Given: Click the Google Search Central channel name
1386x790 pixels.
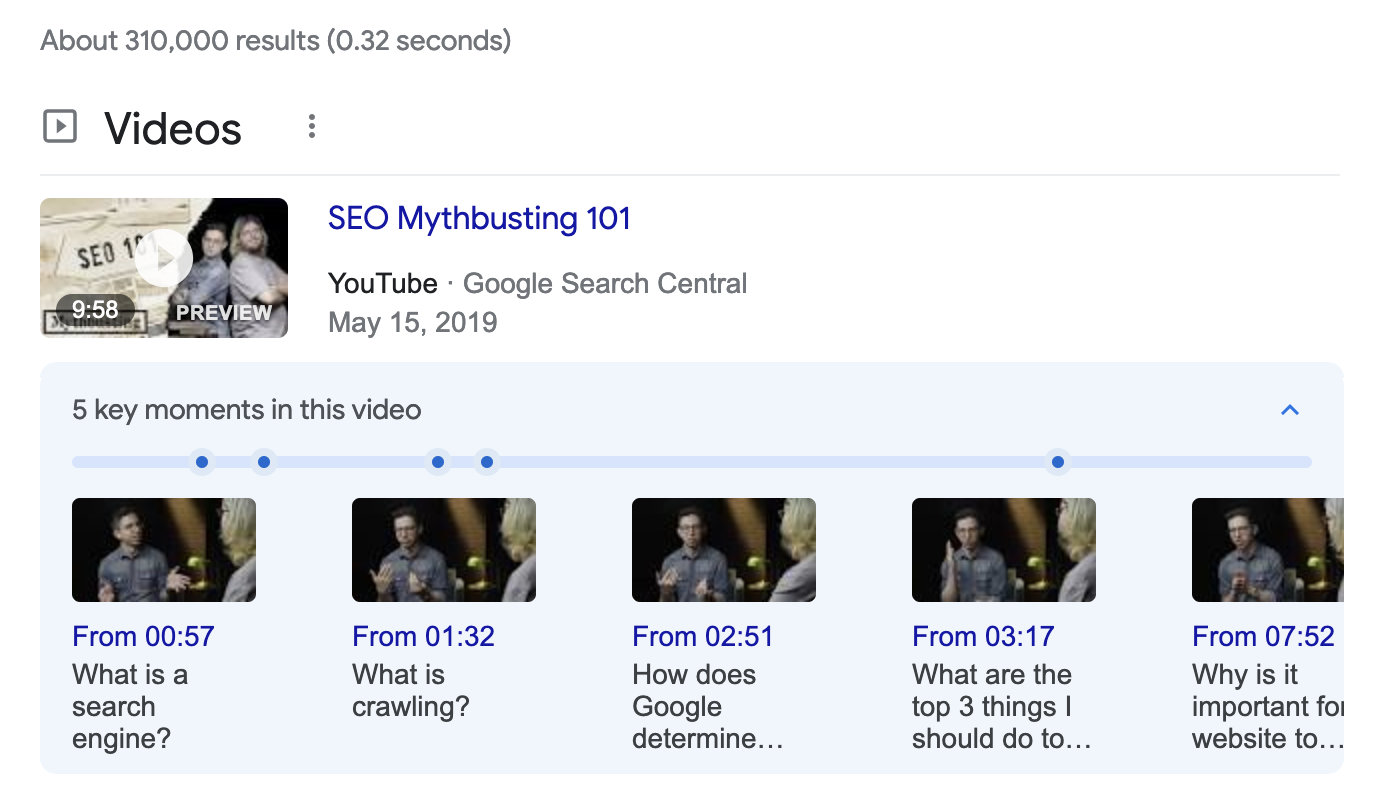Looking at the screenshot, I should tap(606, 283).
